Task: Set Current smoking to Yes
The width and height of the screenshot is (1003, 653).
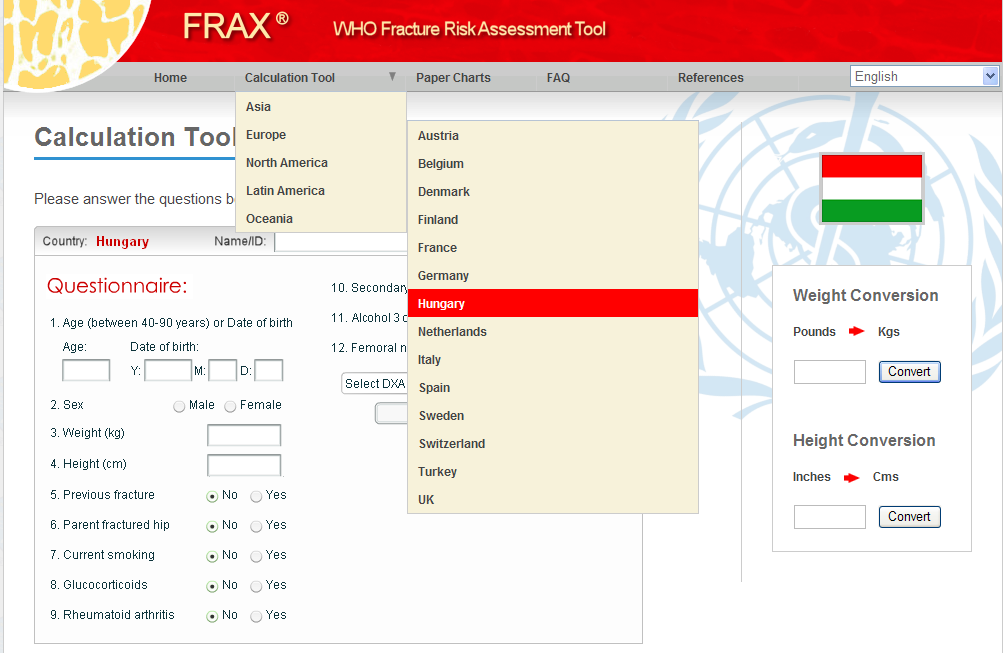Action: point(256,556)
